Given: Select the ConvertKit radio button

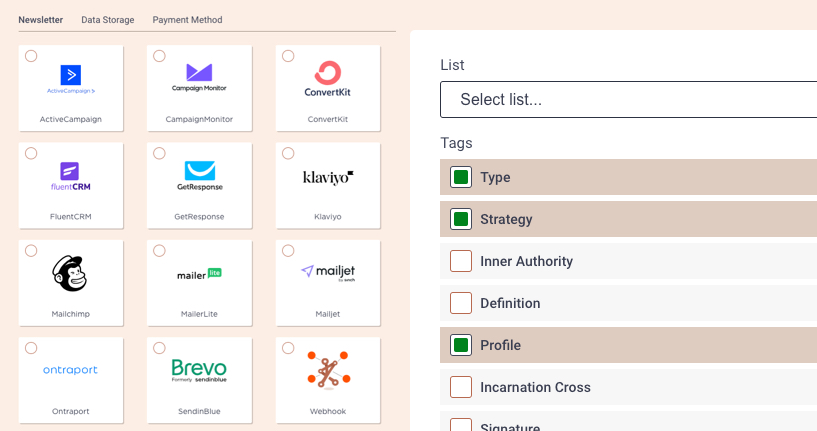Looking at the screenshot, I should coord(288,56).
